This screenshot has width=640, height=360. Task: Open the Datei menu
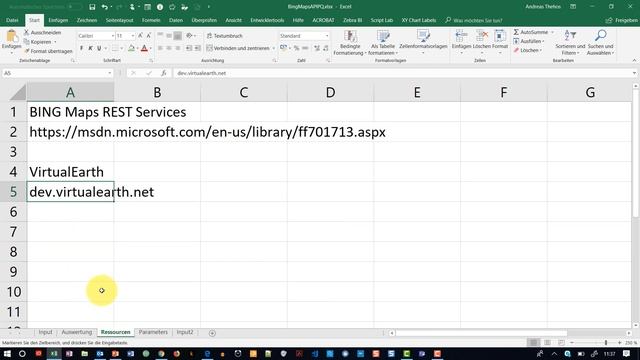[12, 20]
